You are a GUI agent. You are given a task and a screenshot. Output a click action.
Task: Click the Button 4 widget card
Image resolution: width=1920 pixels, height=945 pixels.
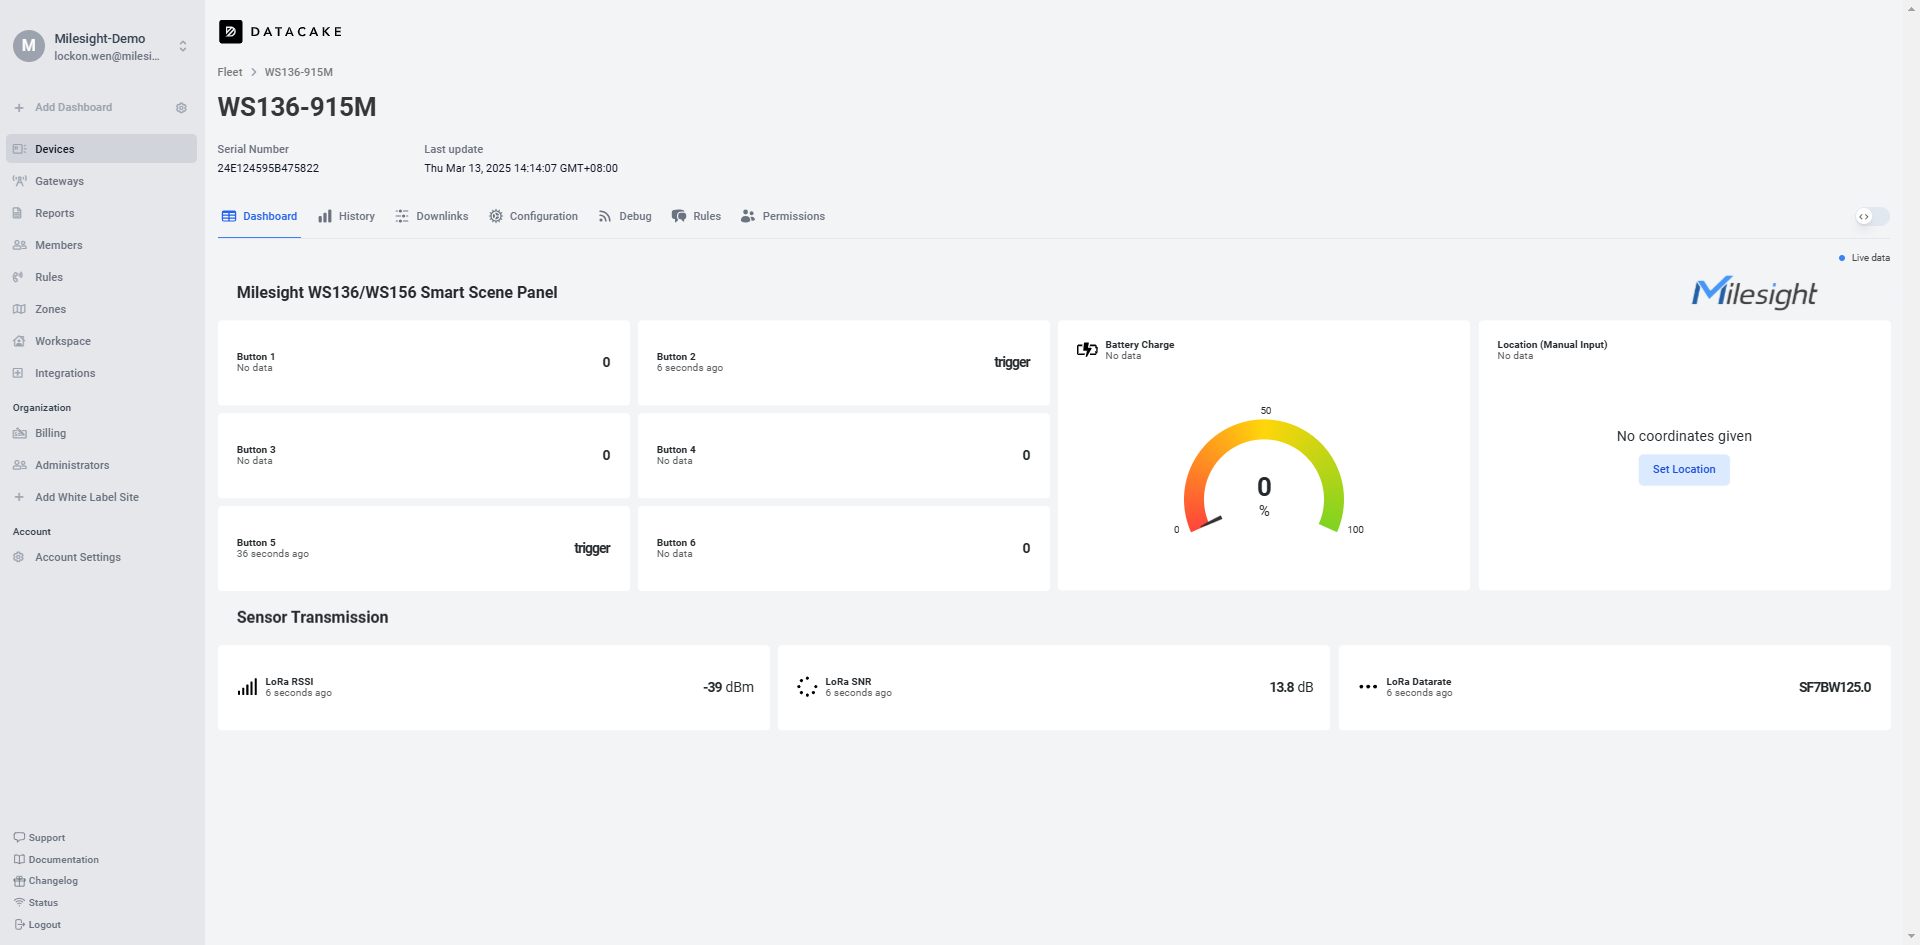click(x=844, y=455)
